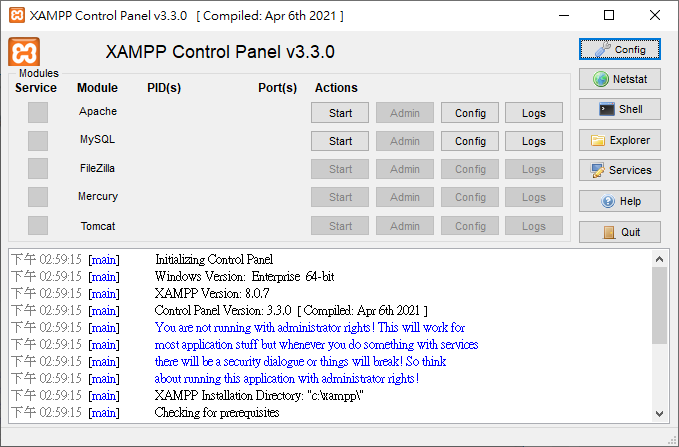Click the "Initializing Control Panel" log line
This screenshot has width=679, height=447.
click(x=214, y=259)
